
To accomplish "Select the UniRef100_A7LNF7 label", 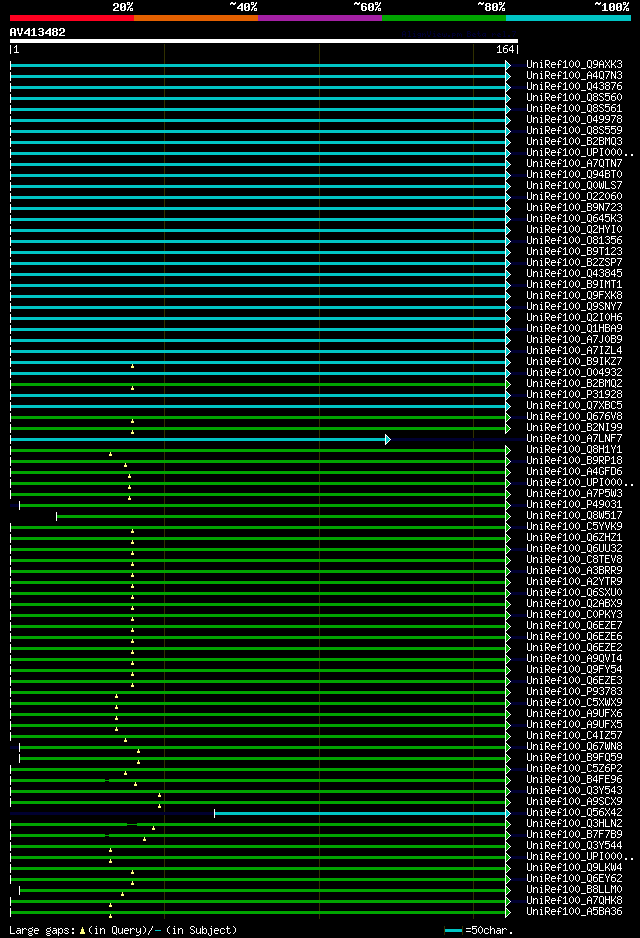I will point(574,438).
